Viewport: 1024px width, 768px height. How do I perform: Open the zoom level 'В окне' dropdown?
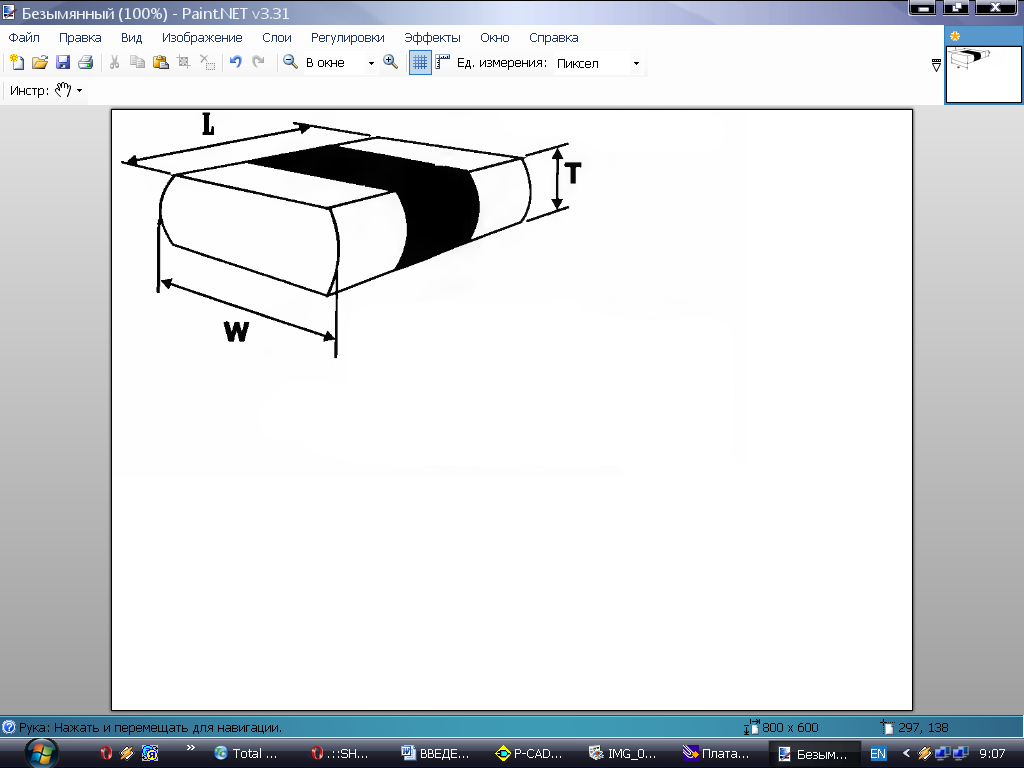pos(371,63)
